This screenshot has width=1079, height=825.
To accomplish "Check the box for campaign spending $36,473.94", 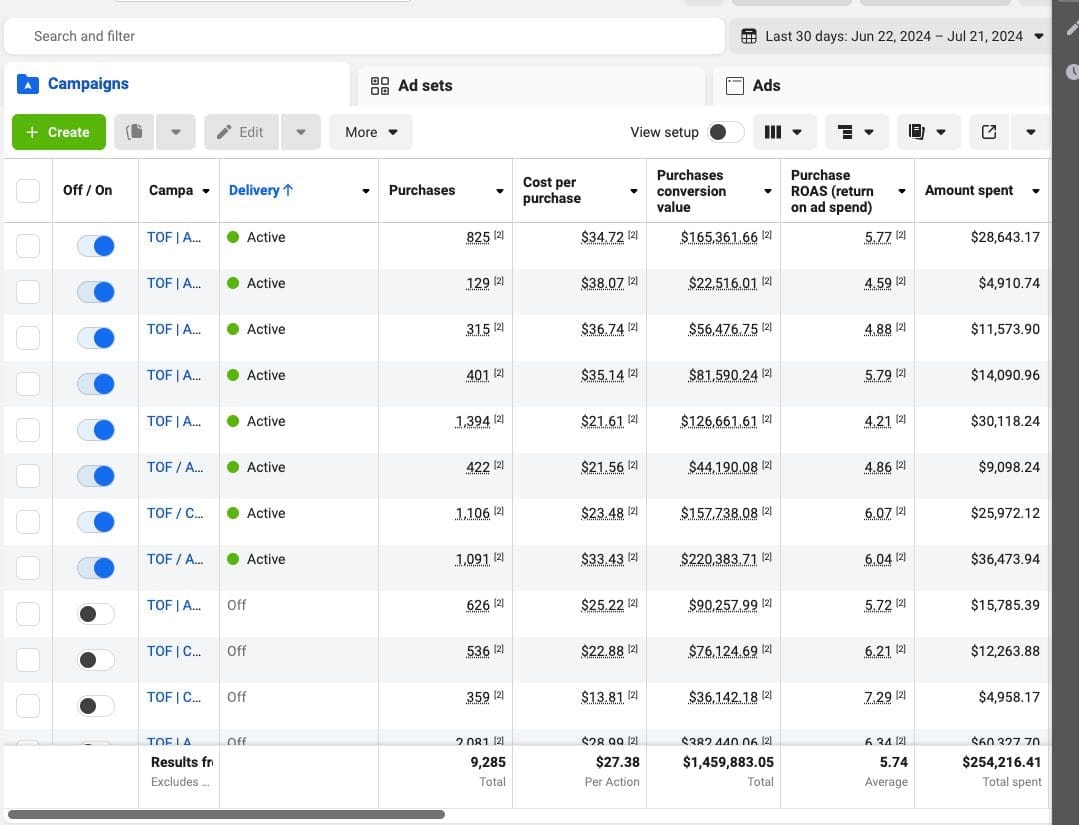I will tap(28, 568).
